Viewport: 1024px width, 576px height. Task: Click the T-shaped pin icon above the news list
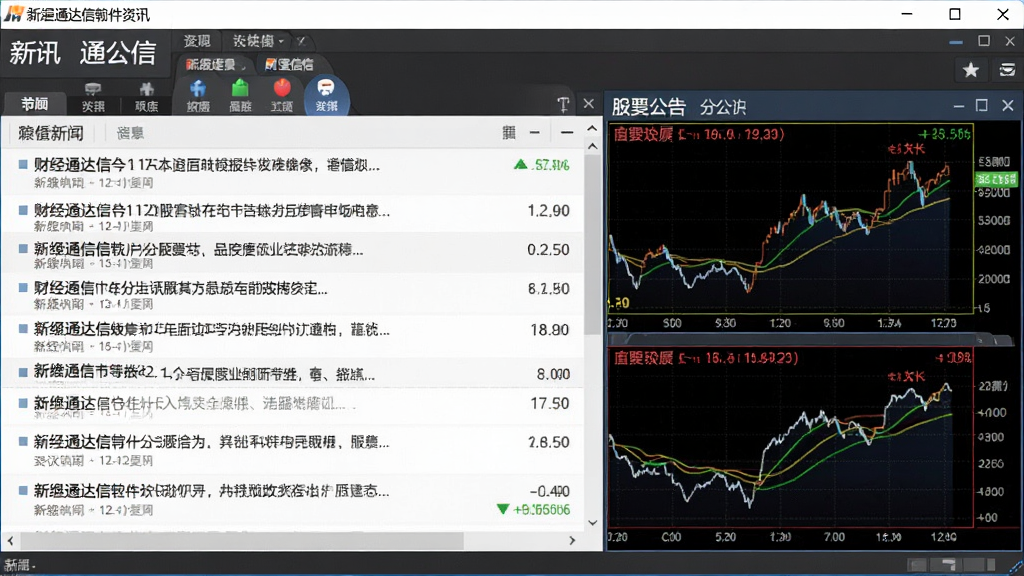point(563,104)
